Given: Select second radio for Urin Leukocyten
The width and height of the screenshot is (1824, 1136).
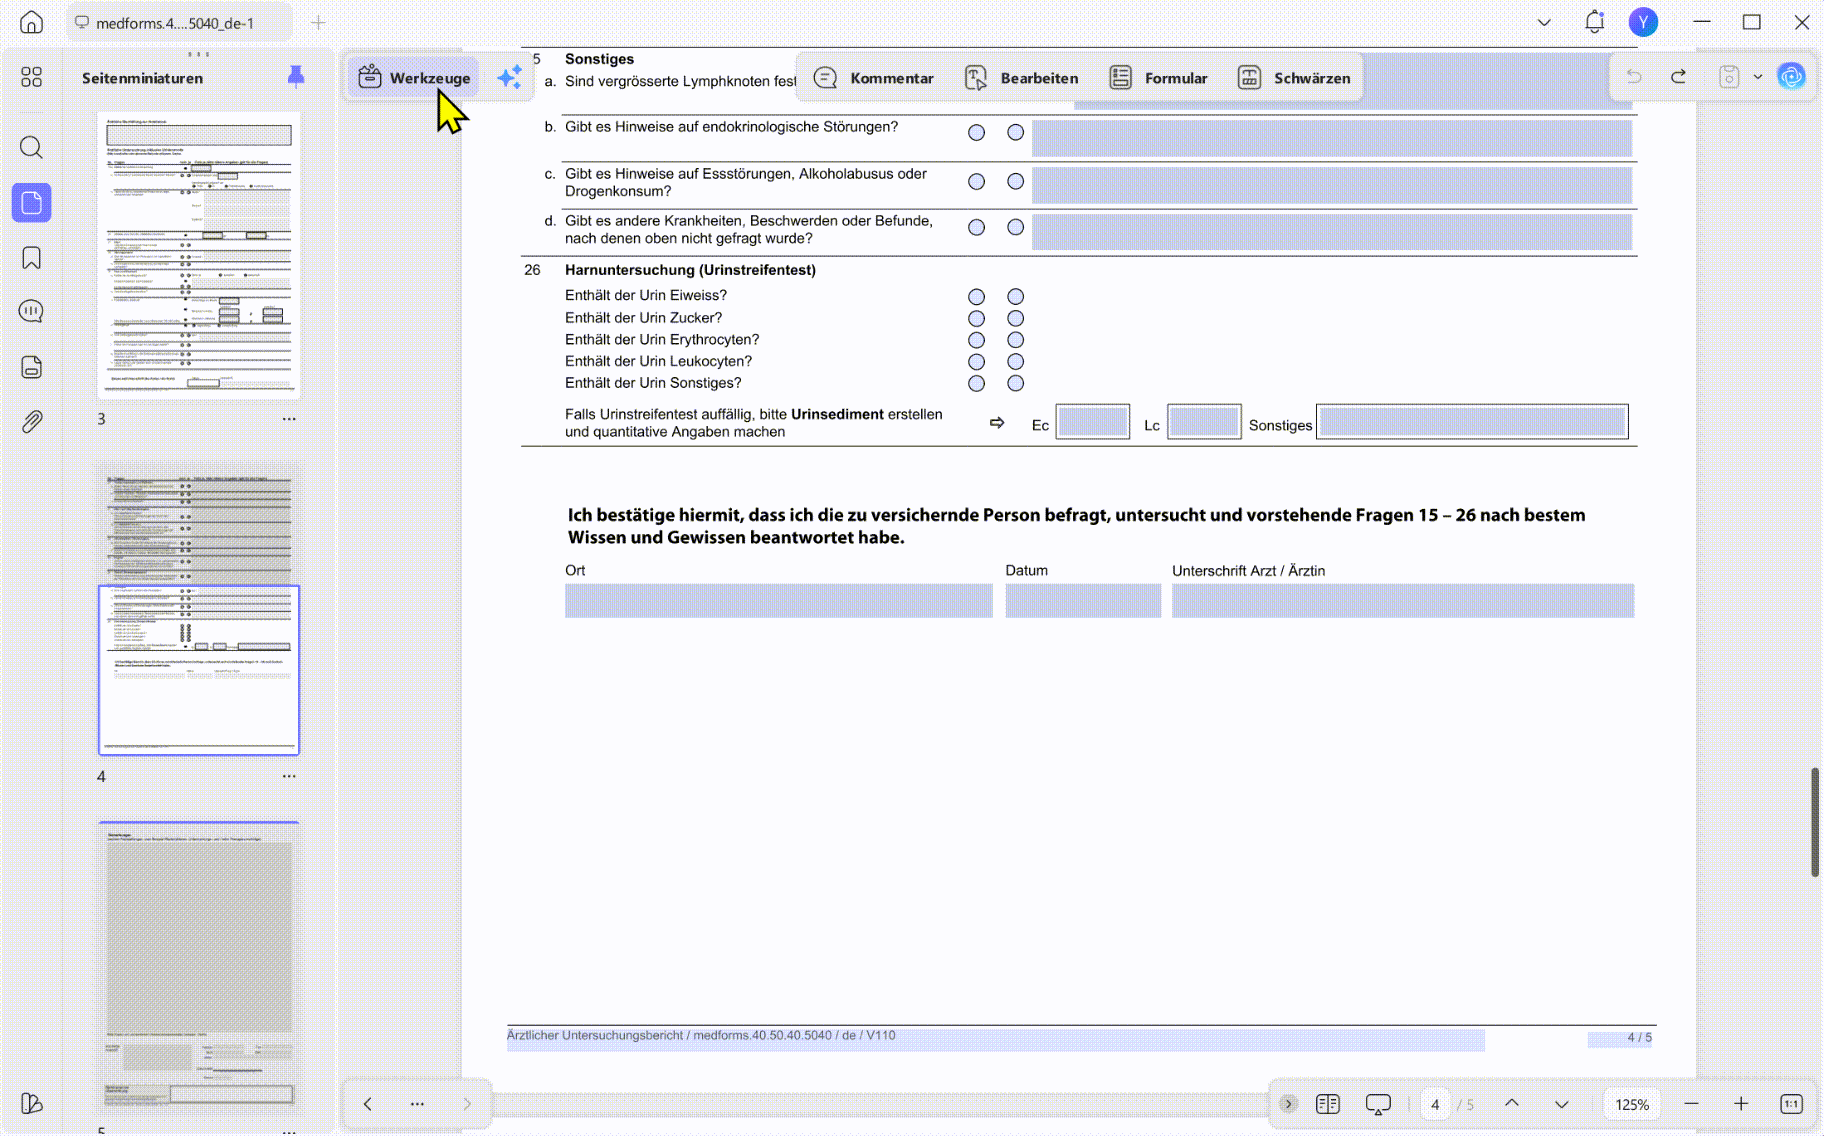Looking at the screenshot, I should coord(1015,362).
